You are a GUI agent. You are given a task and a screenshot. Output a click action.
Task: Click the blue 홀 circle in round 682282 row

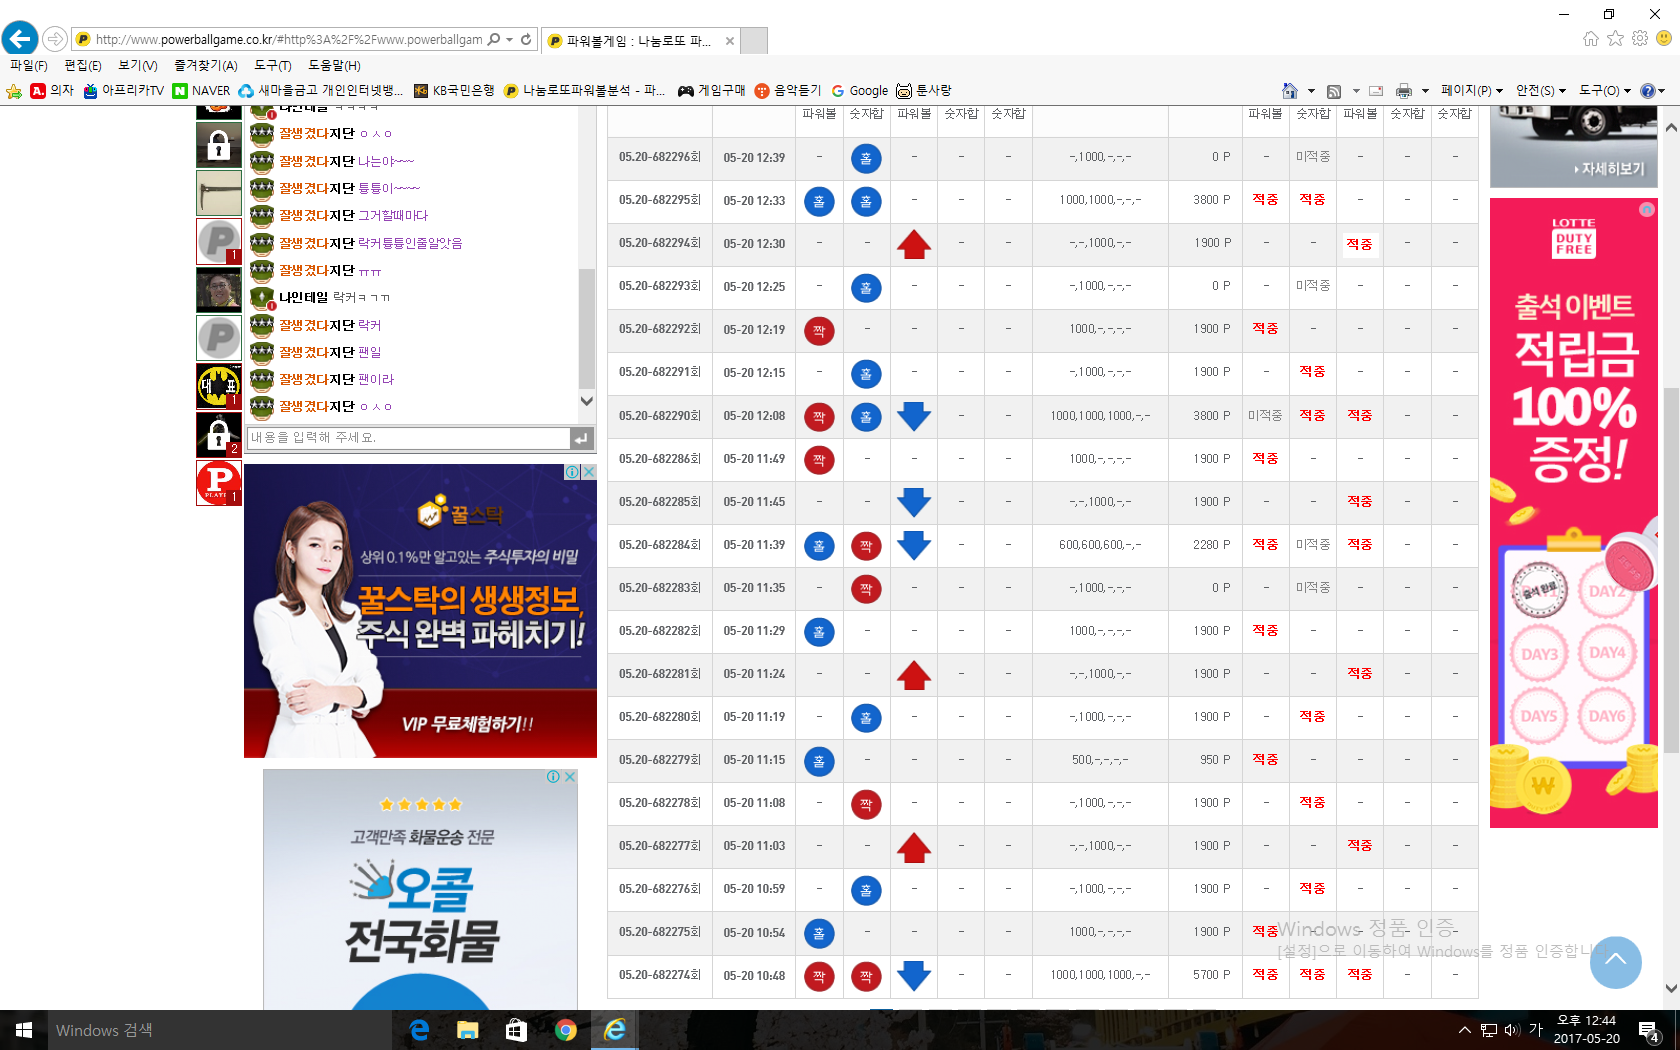point(819,632)
